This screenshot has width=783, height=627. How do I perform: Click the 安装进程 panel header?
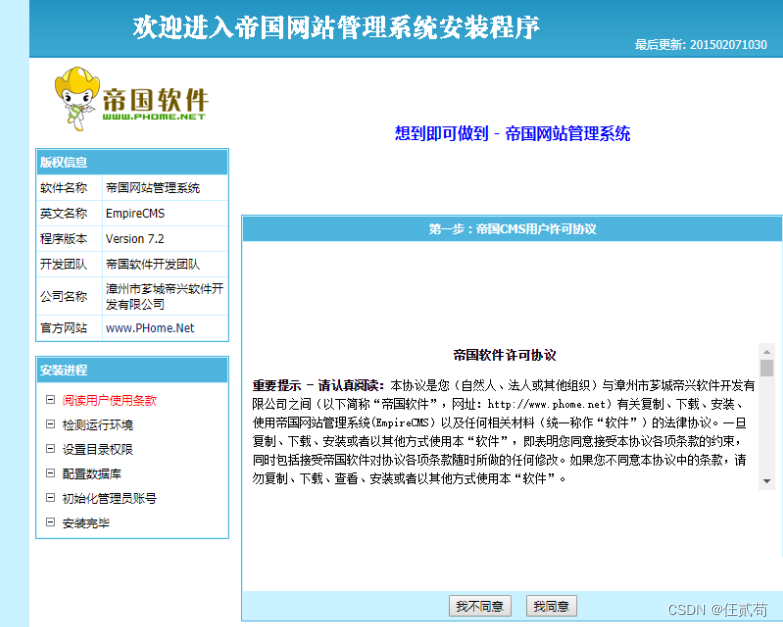pos(132,370)
